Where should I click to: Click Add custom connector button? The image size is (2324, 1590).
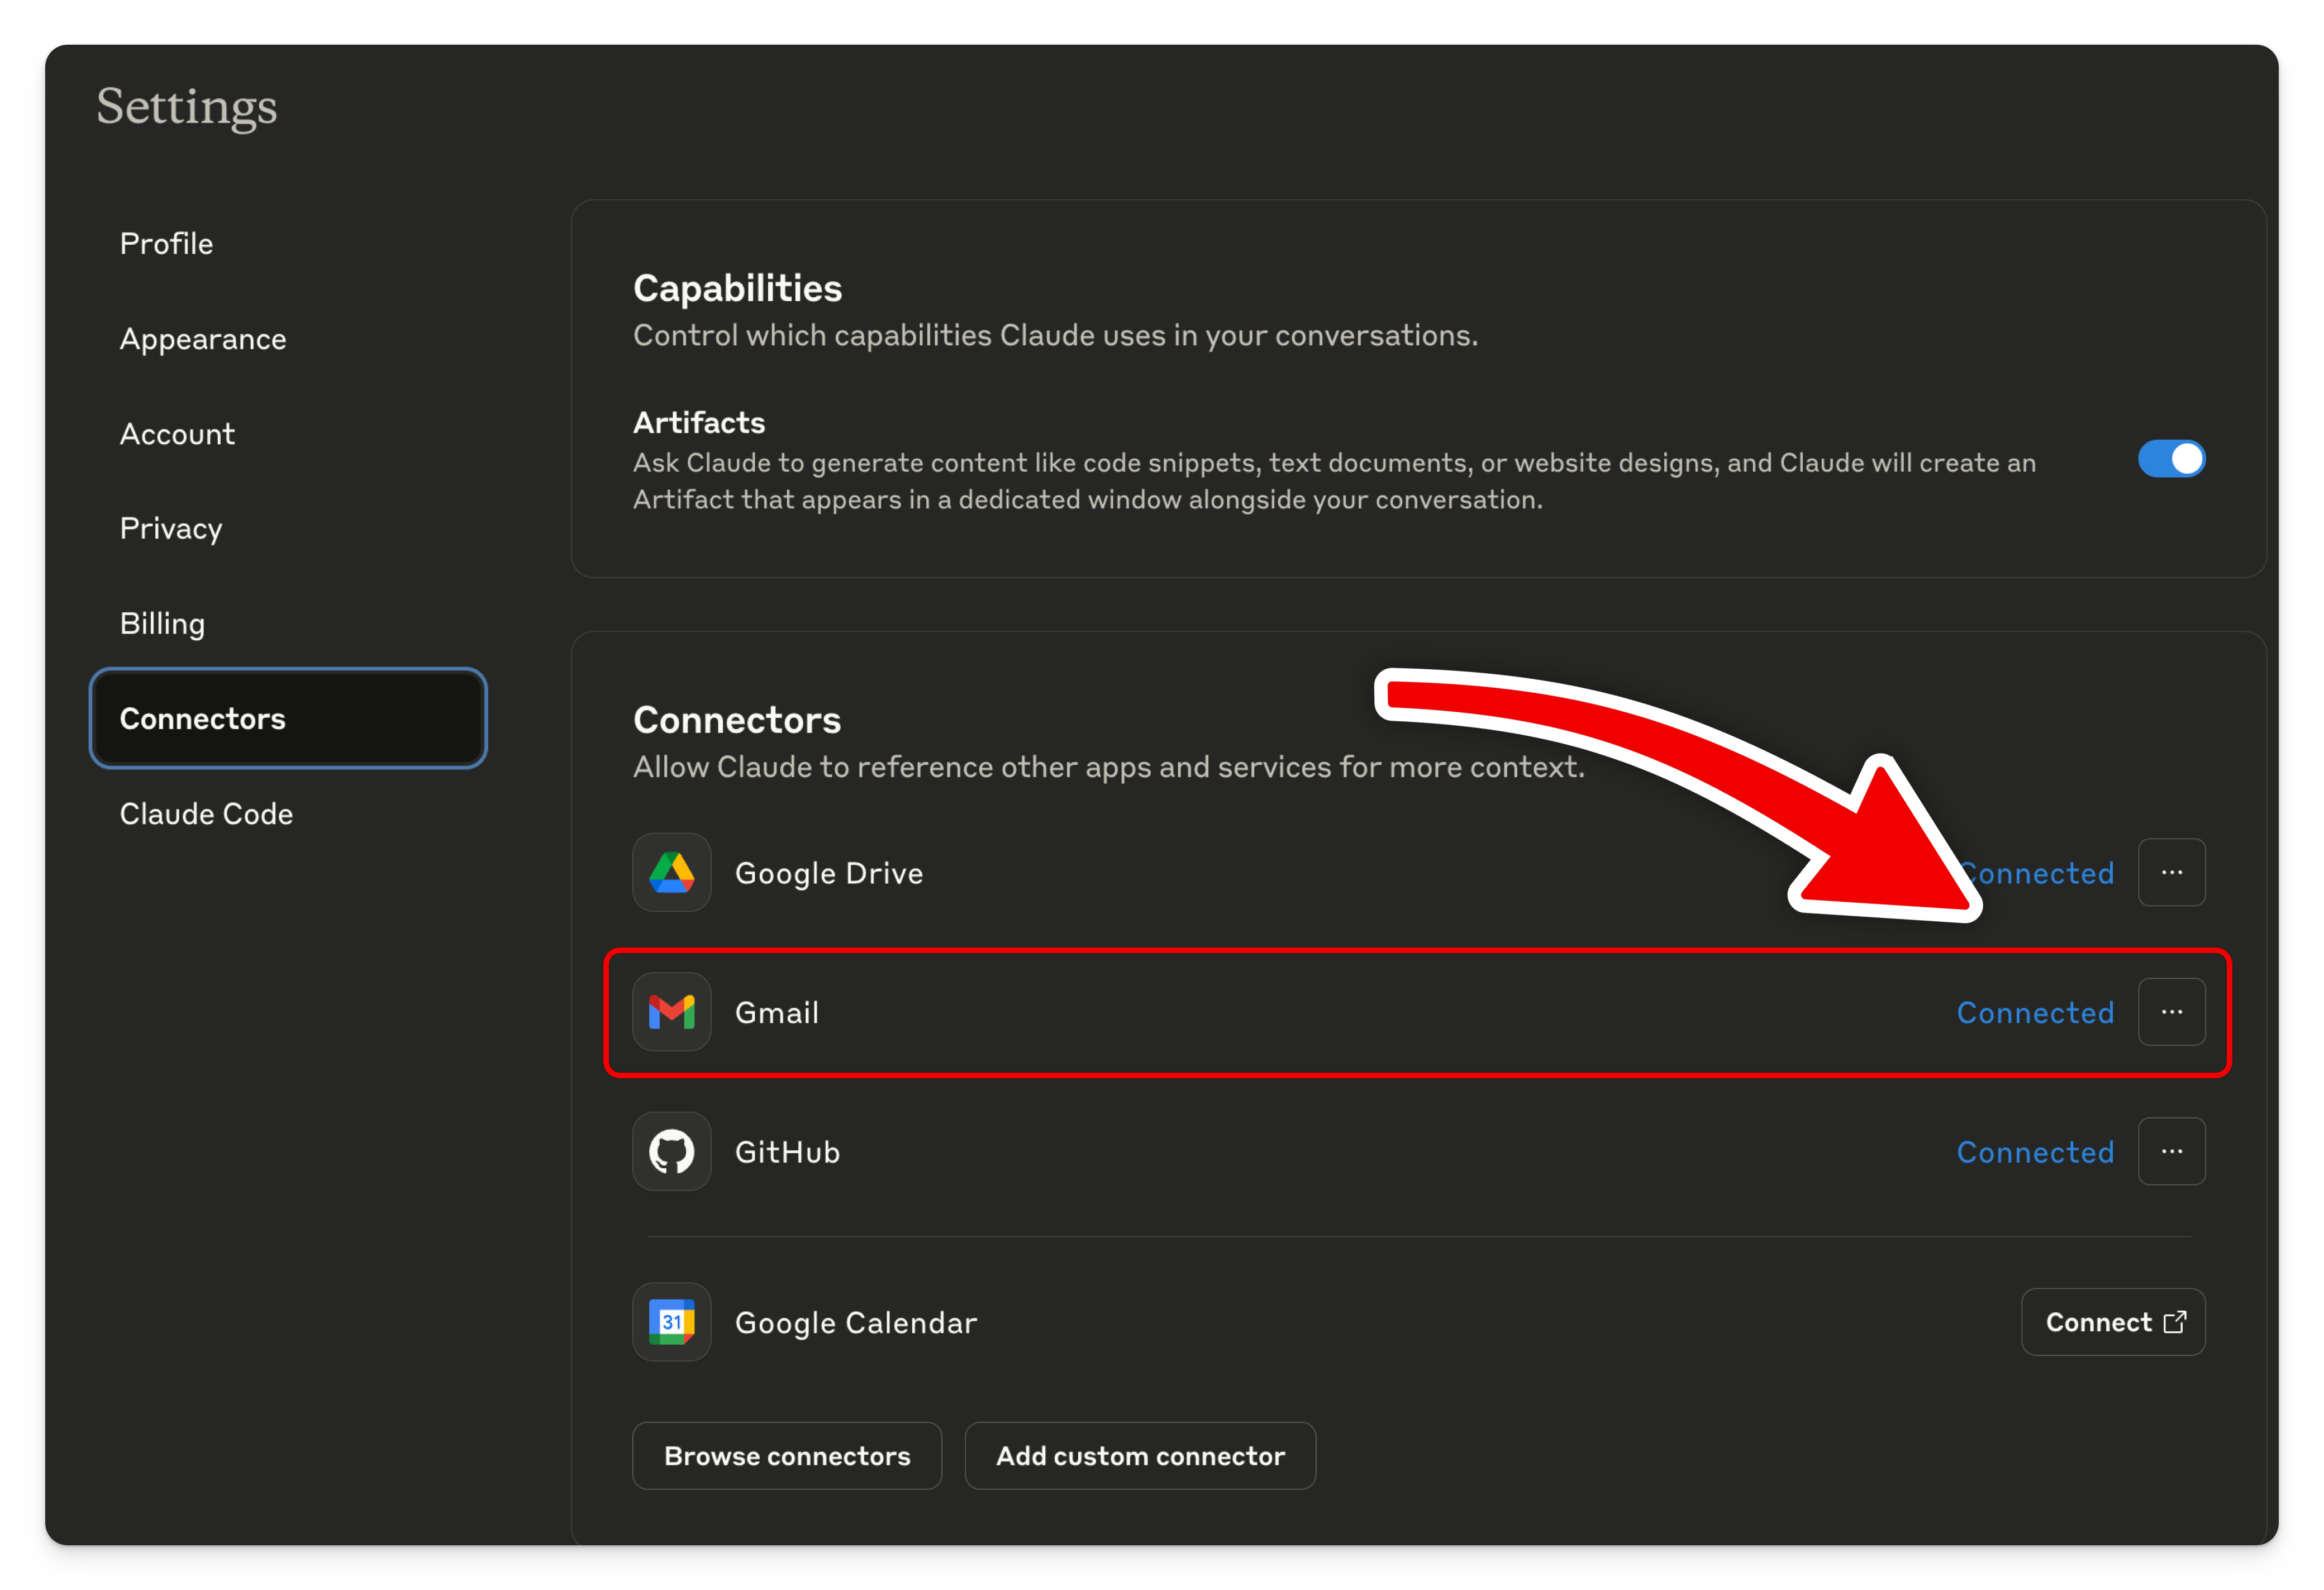coord(1140,1456)
